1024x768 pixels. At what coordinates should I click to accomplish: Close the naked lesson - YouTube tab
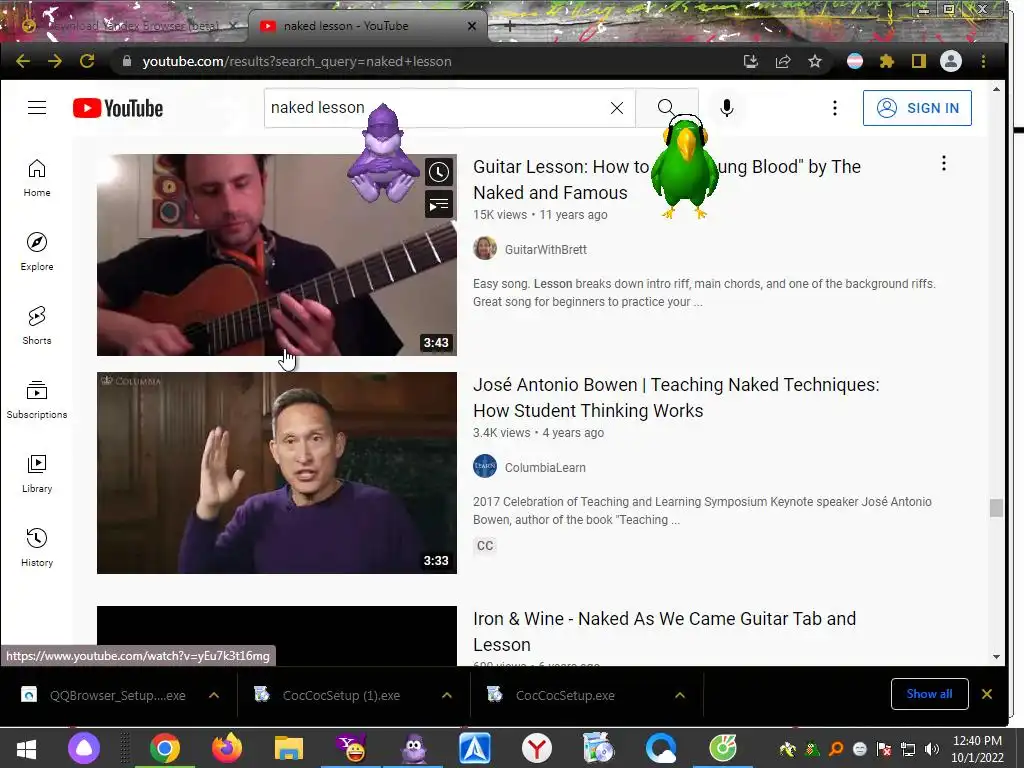472,26
